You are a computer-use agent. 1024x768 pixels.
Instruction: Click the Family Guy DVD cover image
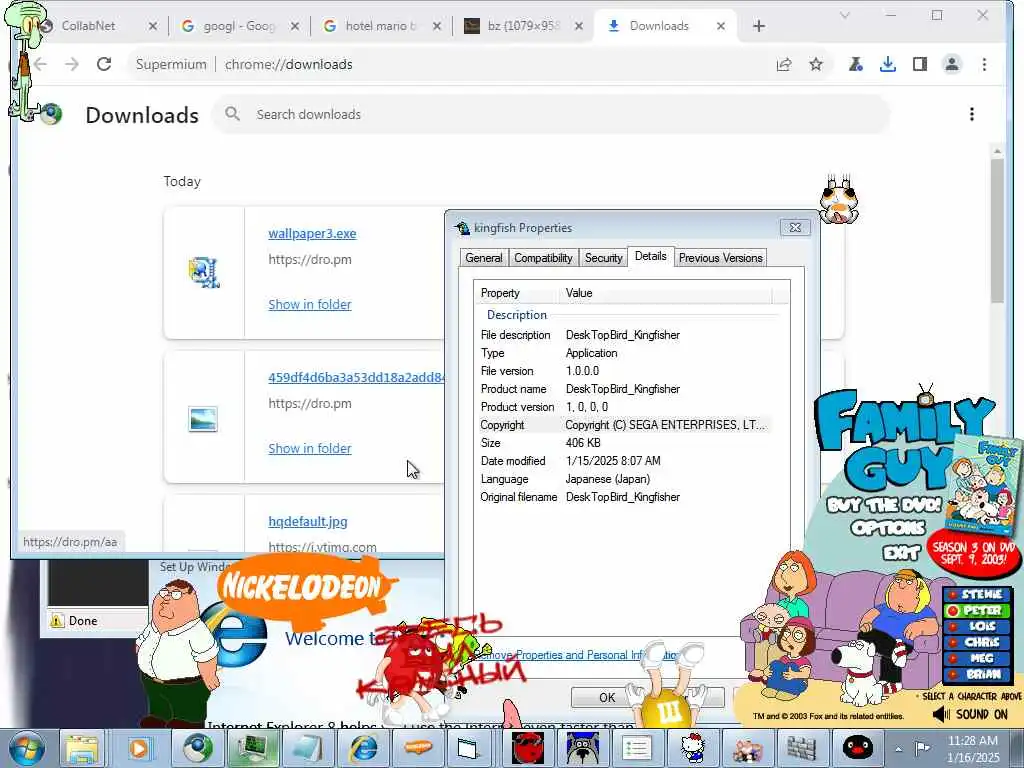point(984,485)
